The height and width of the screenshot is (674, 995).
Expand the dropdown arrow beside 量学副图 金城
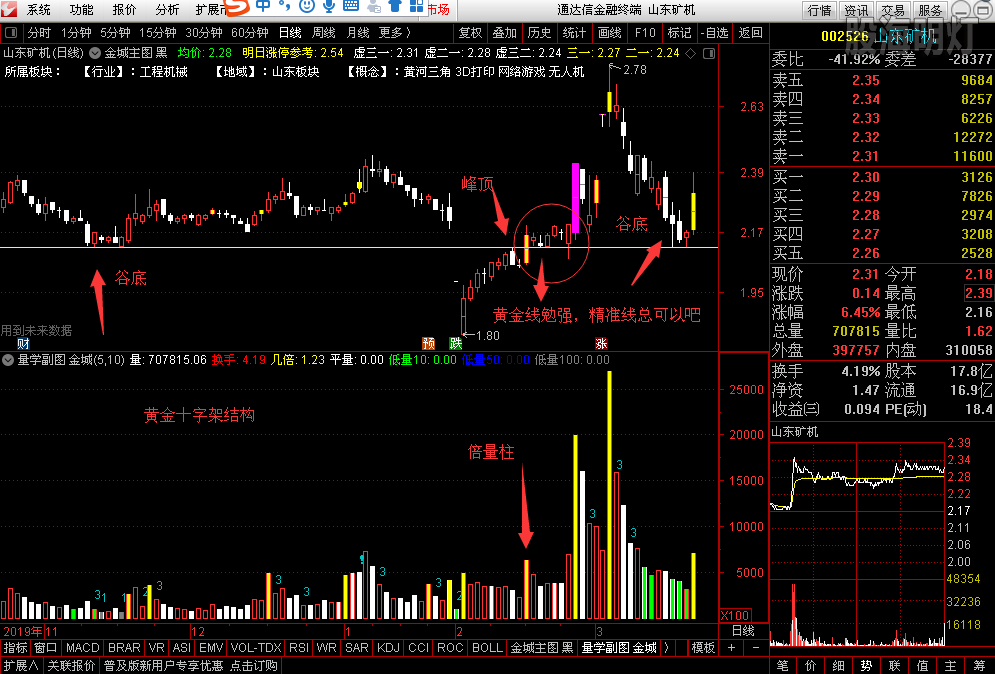(8, 360)
